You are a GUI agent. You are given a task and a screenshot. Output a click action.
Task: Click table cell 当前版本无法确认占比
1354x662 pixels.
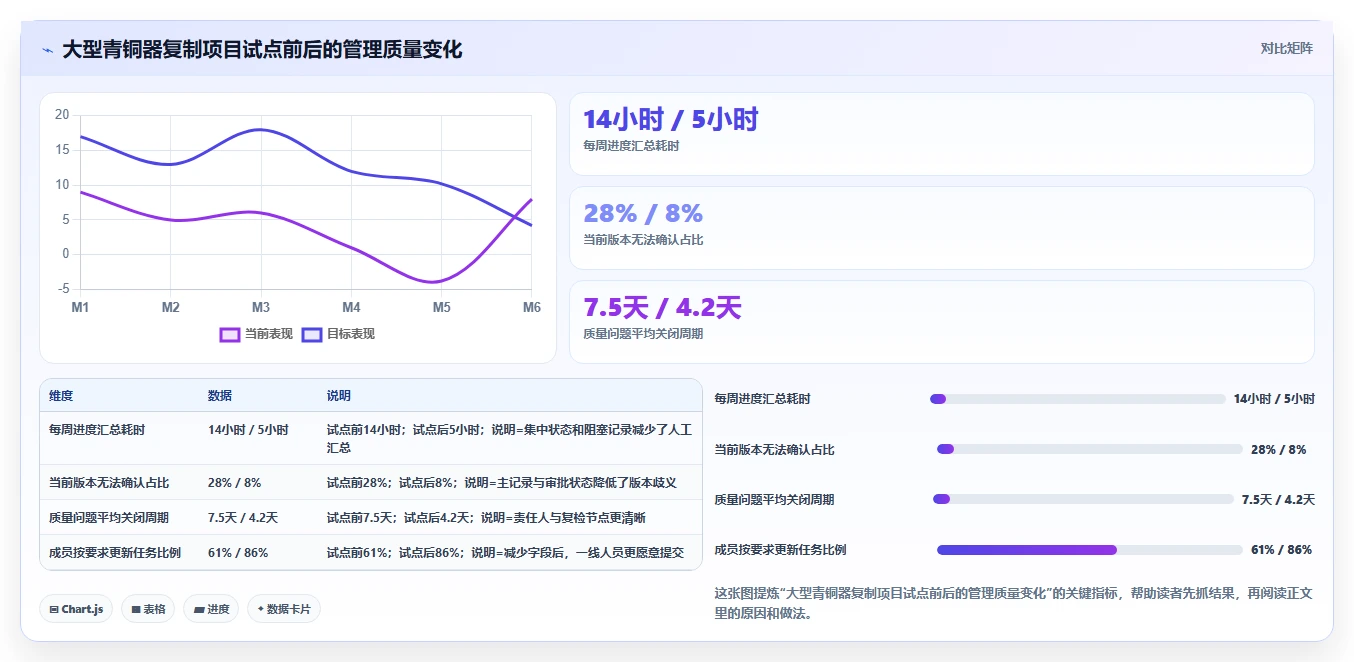point(109,483)
